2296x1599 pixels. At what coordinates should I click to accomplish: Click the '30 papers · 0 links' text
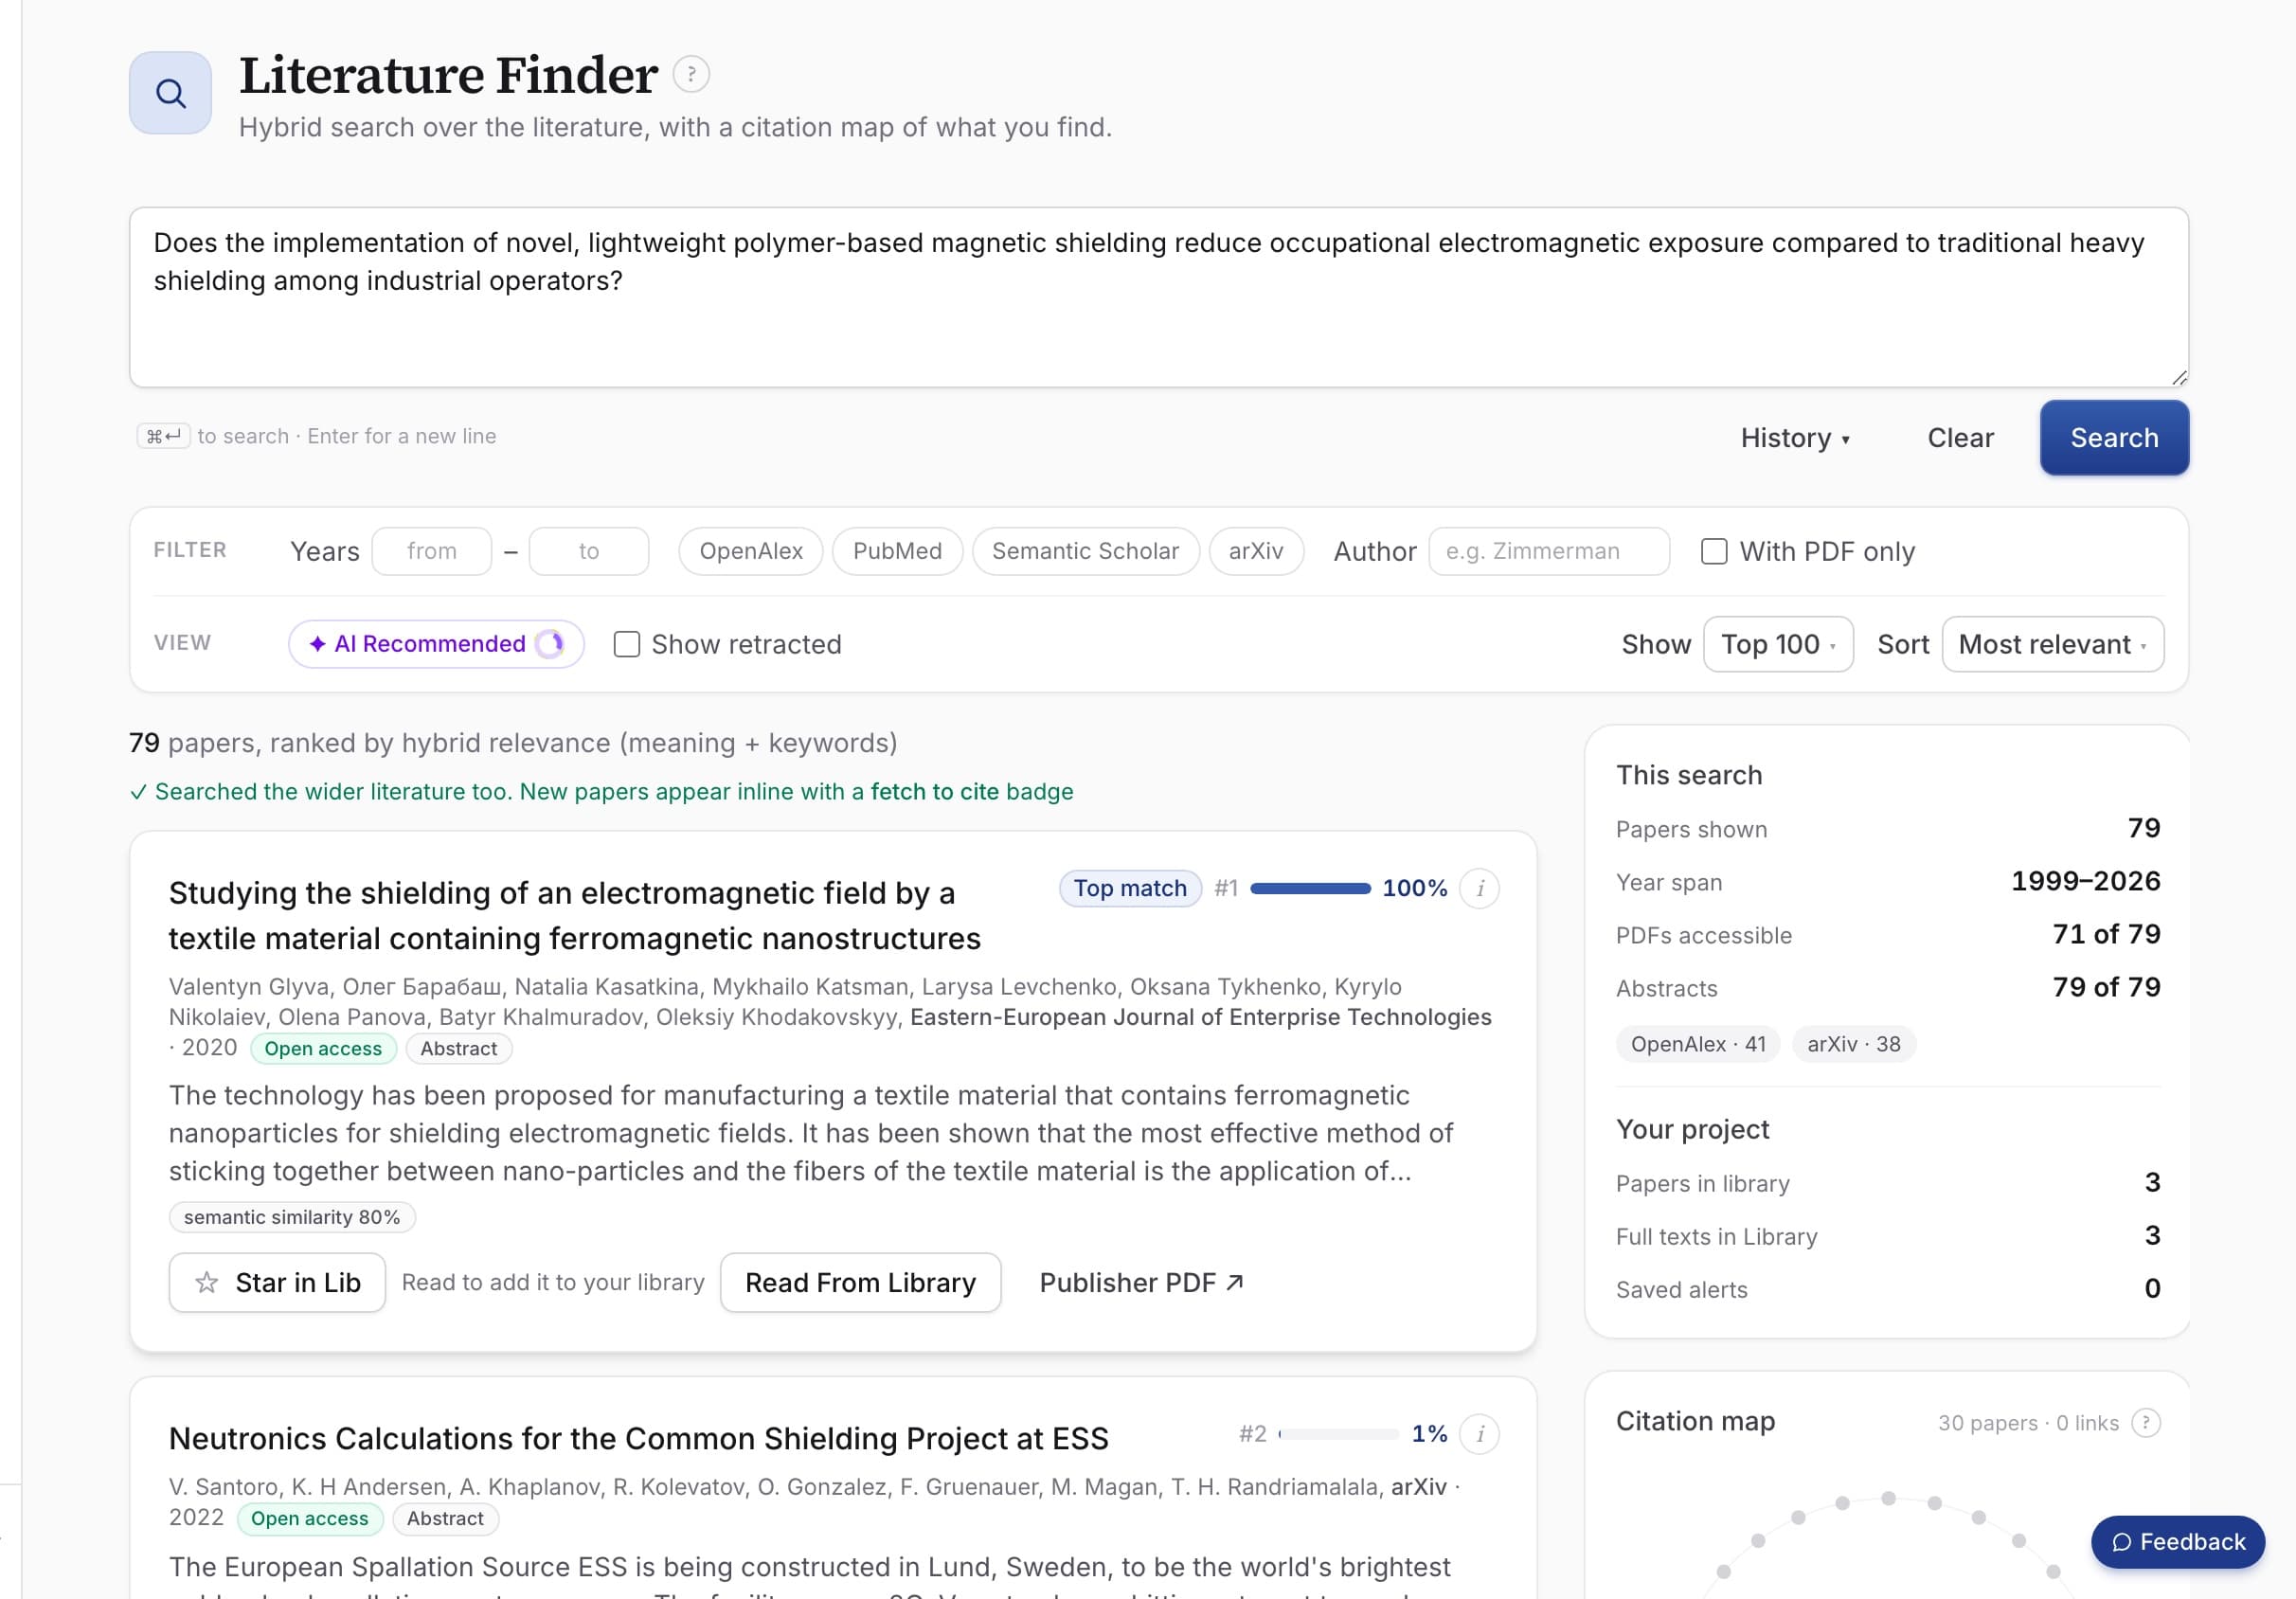point(2028,1423)
